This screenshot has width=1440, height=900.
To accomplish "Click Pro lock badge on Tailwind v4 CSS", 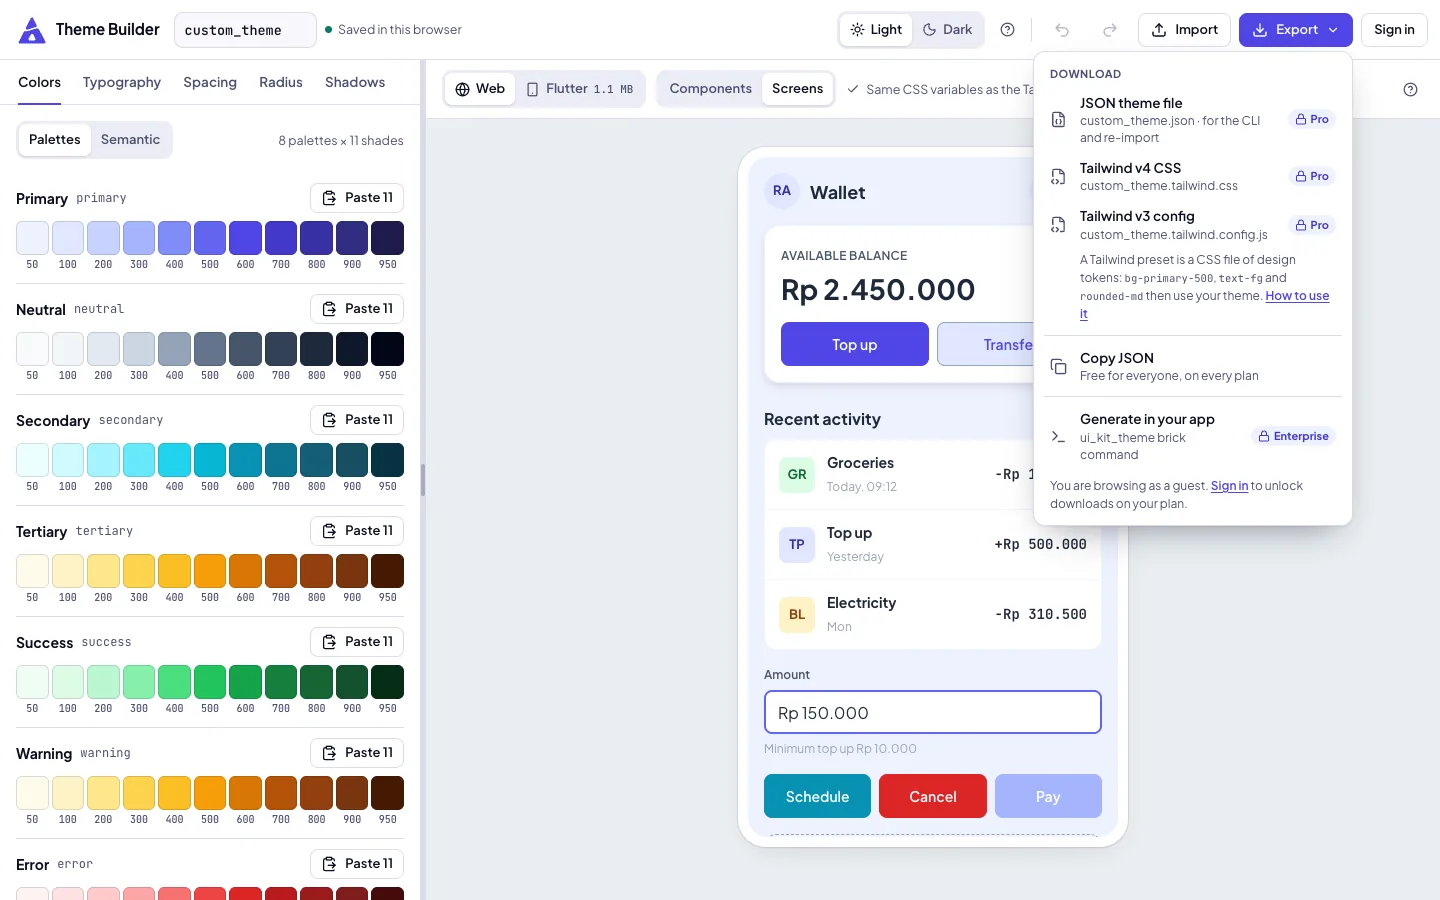I will pos(1312,176).
